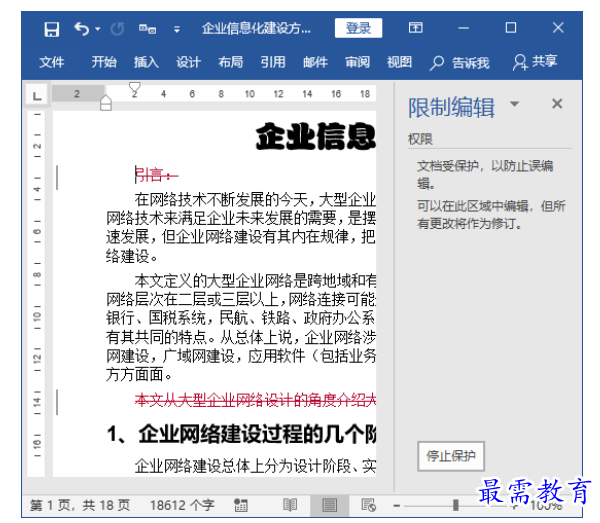Screen dimensions: 600x523
Task: Go to the 审阅 tab
Action: tap(357, 62)
